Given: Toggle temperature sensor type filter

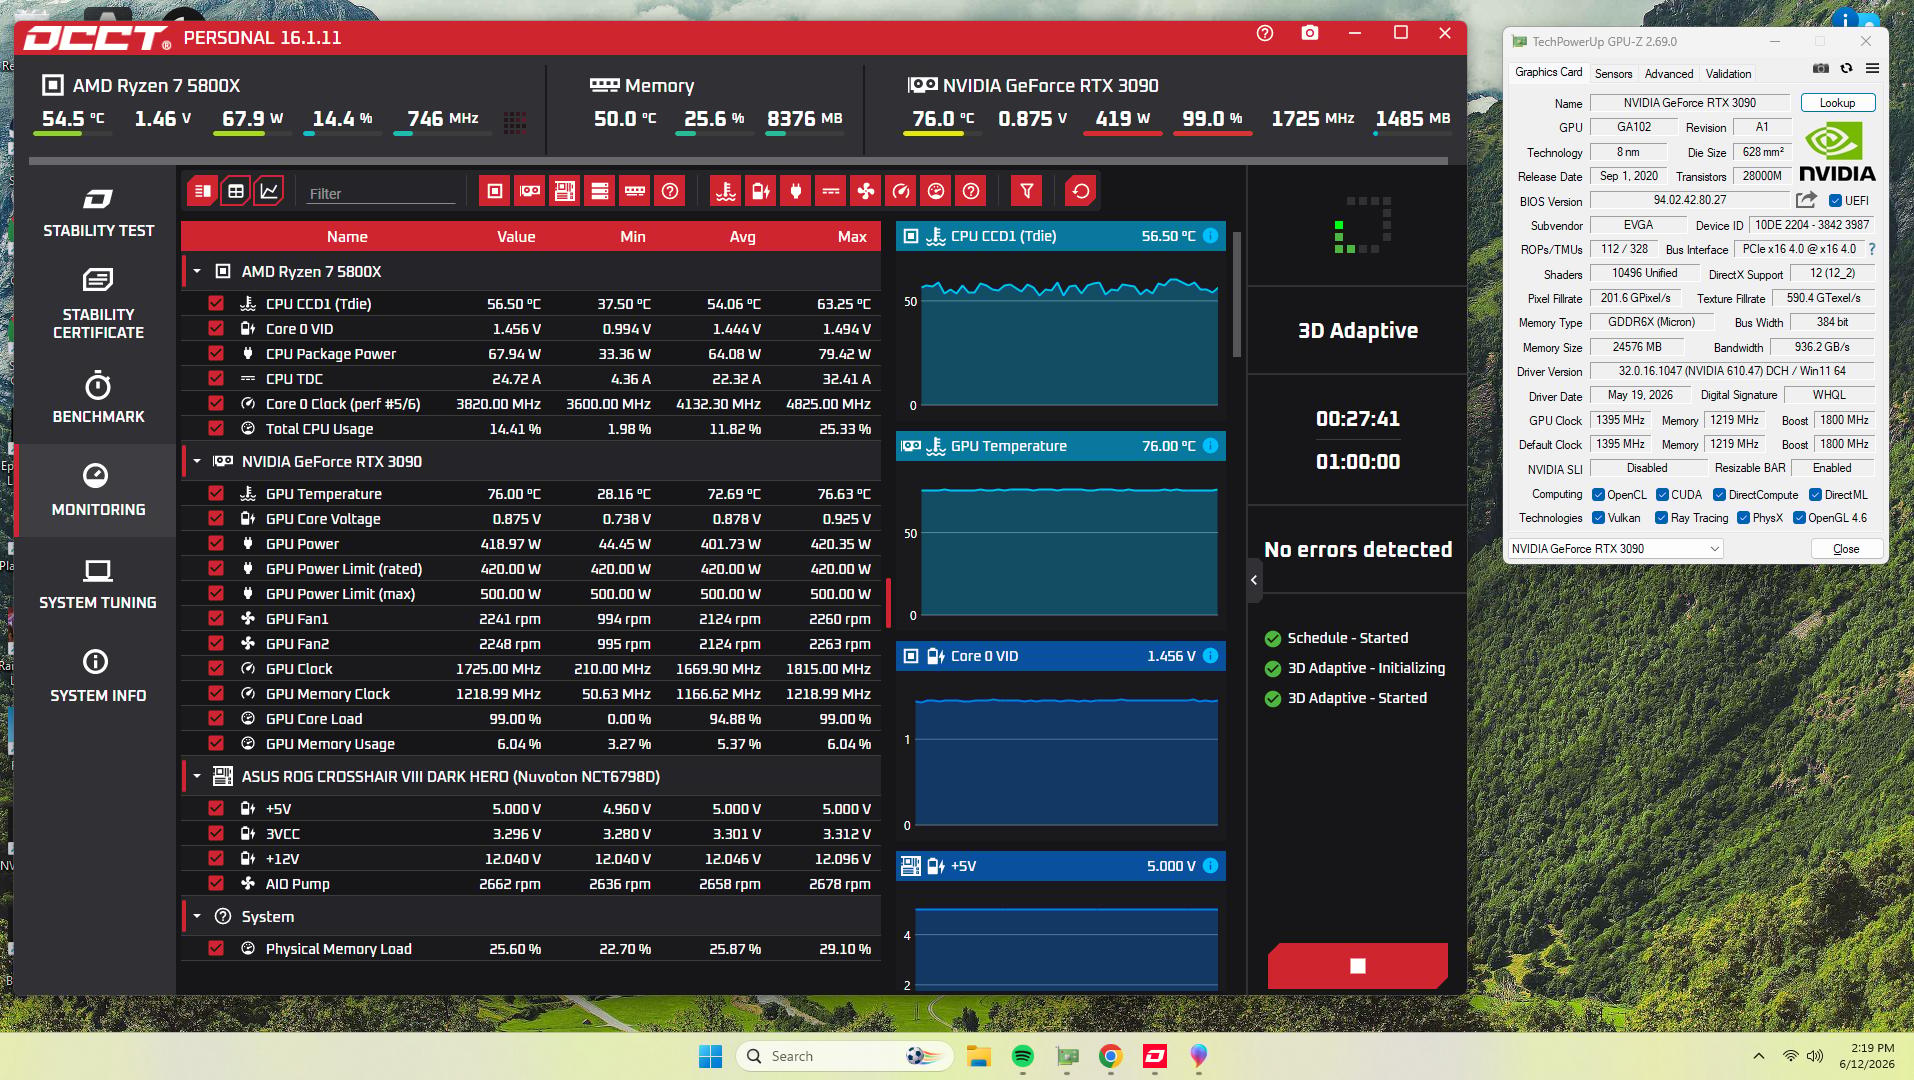Looking at the screenshot, I should [x=726, y=191].
